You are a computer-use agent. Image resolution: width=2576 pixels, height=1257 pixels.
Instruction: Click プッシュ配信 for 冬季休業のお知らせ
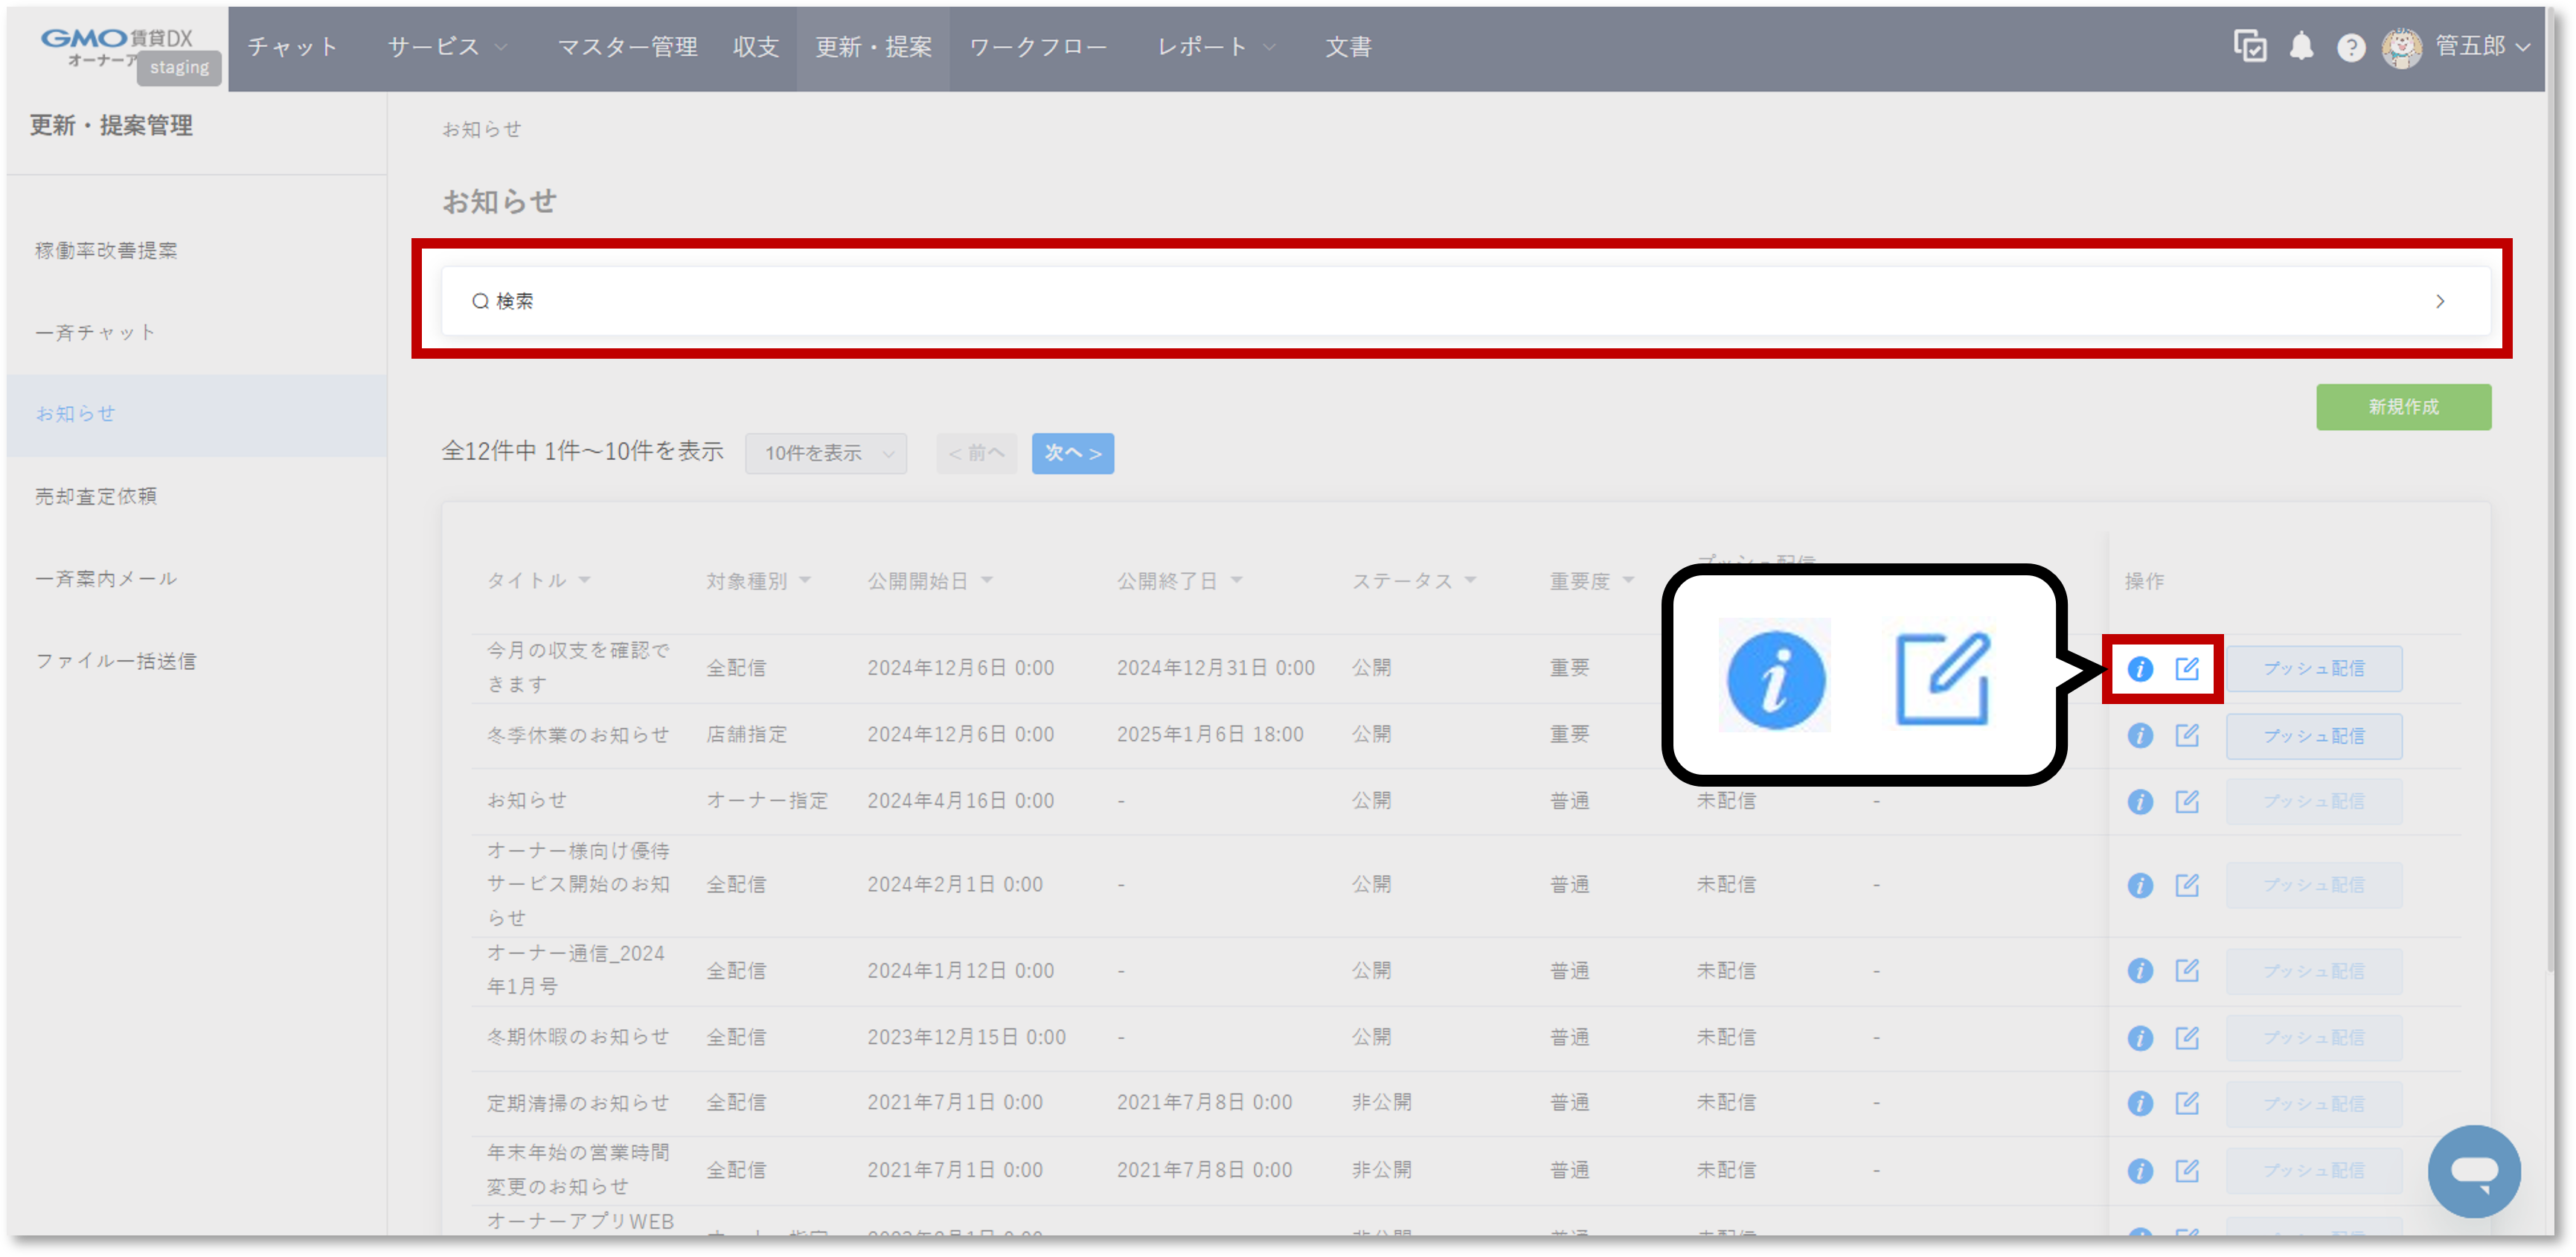[x=2313, y=736]
